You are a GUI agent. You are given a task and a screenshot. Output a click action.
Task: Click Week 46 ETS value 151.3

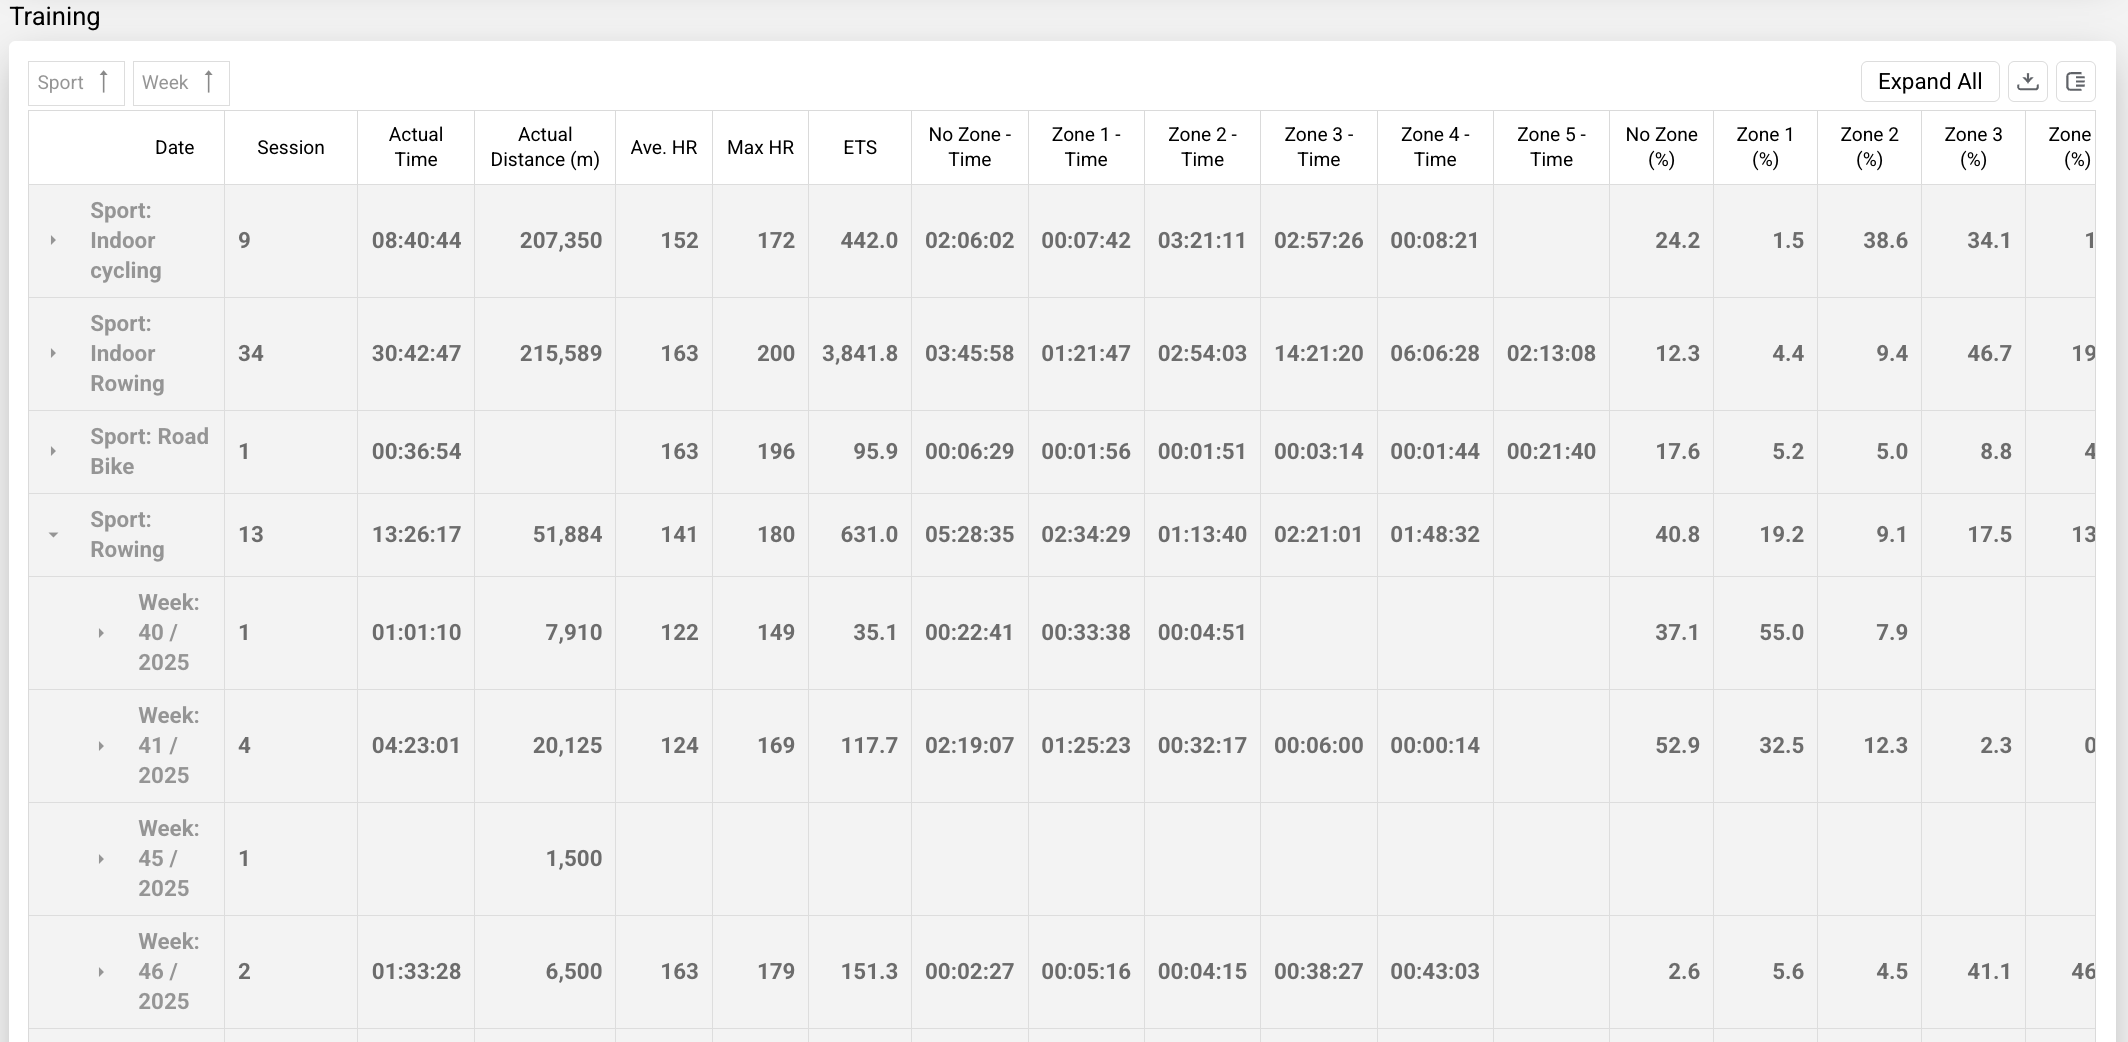point(869,971)
